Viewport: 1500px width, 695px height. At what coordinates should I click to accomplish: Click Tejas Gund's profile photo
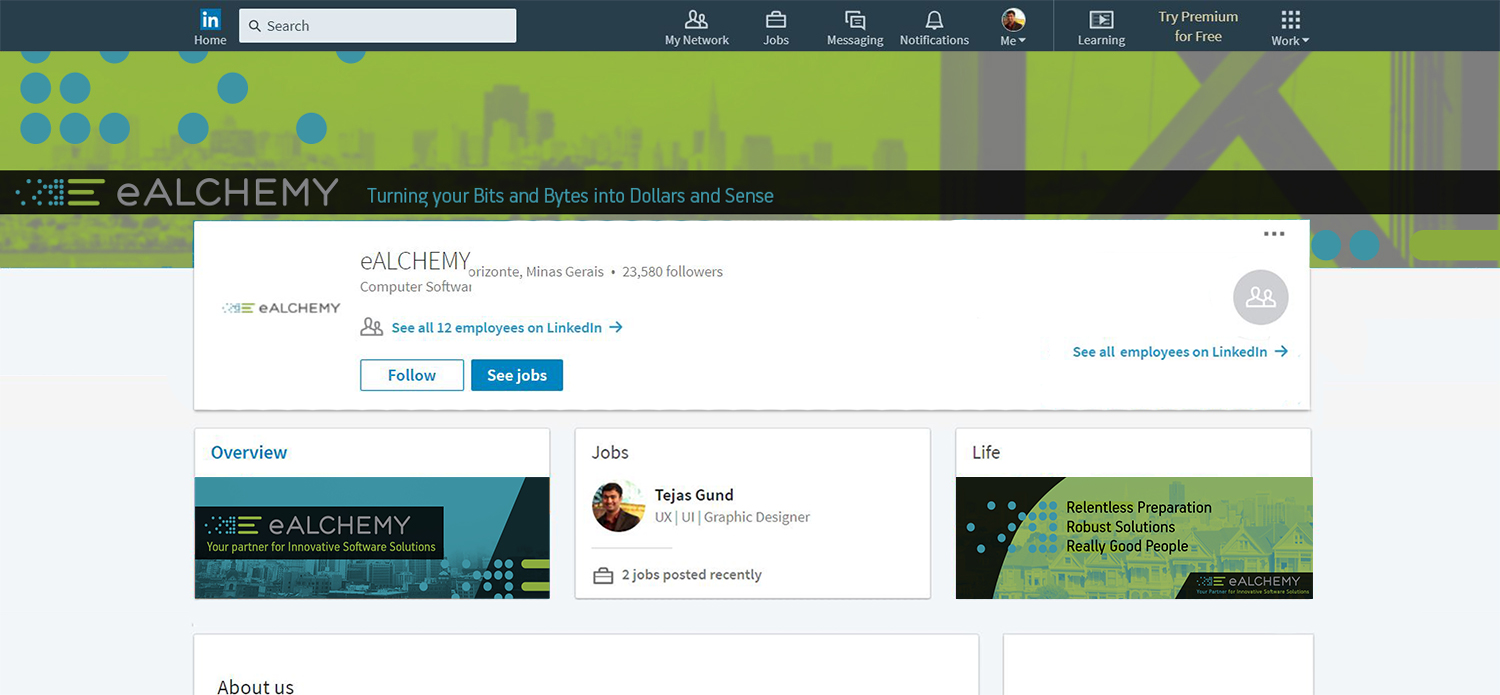pos(618,506)
